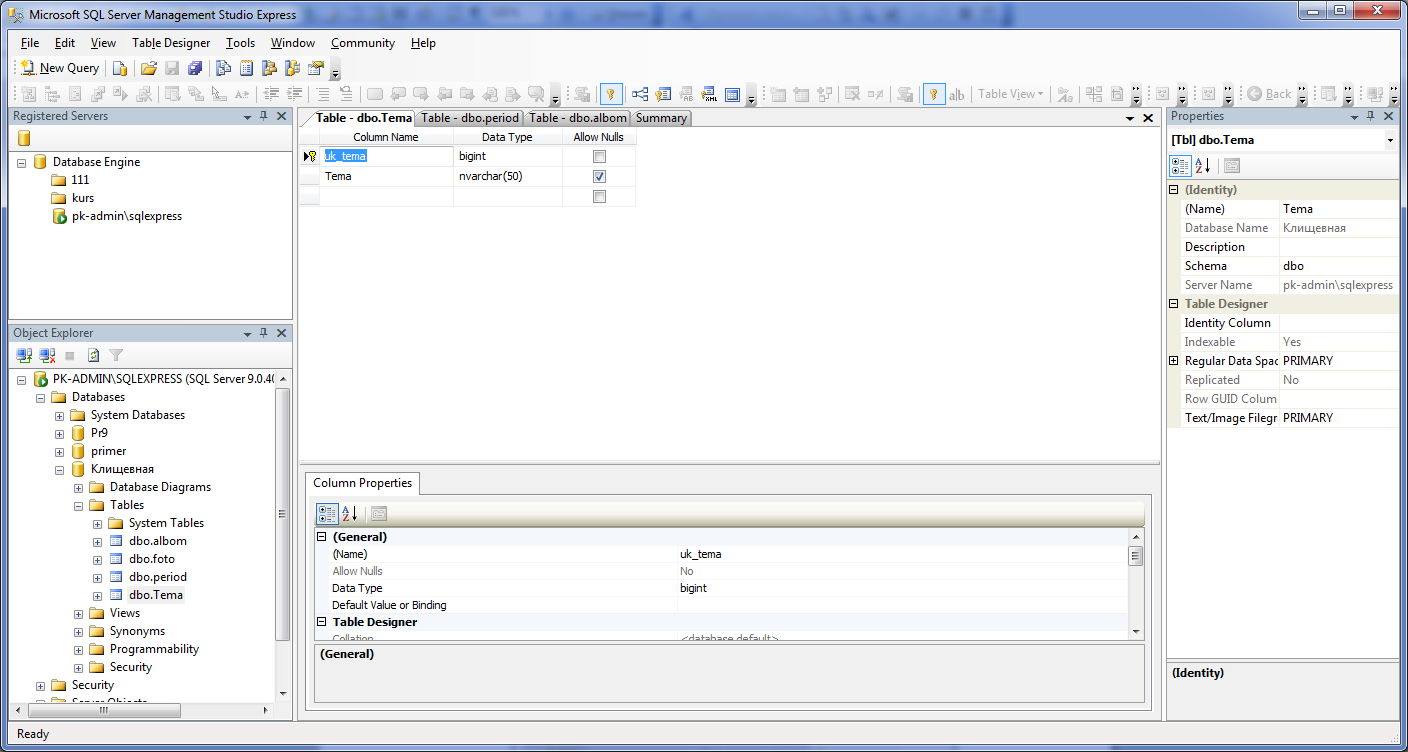Collapse the Клищевная database node
The image size is (1408, 752).
tap(59, 469)
